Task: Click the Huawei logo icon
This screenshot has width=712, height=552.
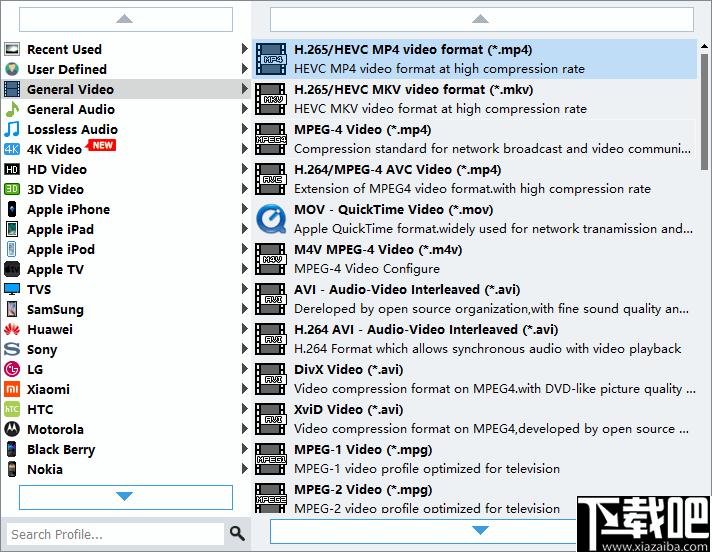Action: 12,329
